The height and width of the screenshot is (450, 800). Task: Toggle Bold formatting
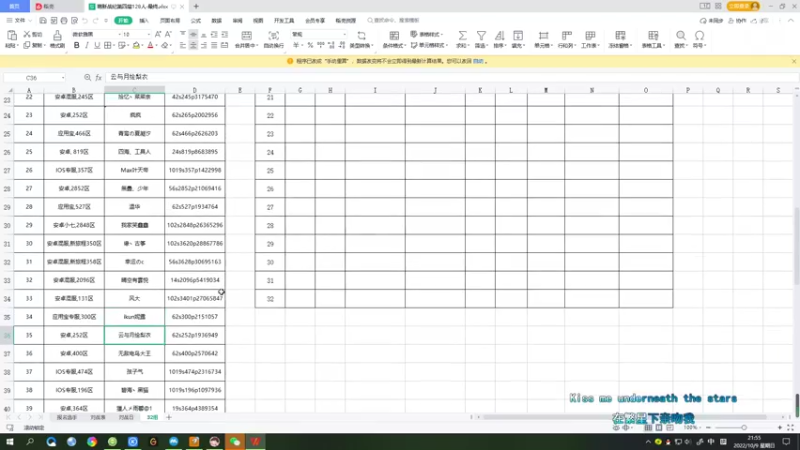77,45
